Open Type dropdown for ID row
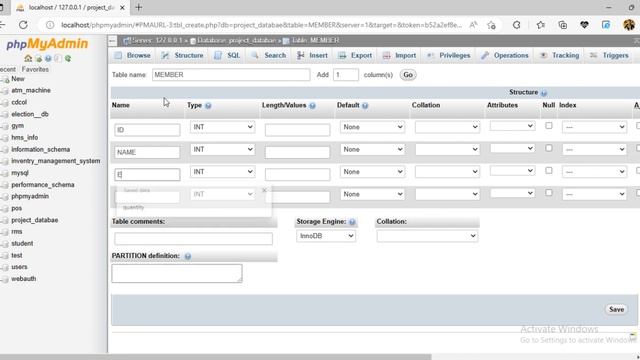The height and width of the screenshot is (360, 640). pyautogui.click(x=222, y=127)
